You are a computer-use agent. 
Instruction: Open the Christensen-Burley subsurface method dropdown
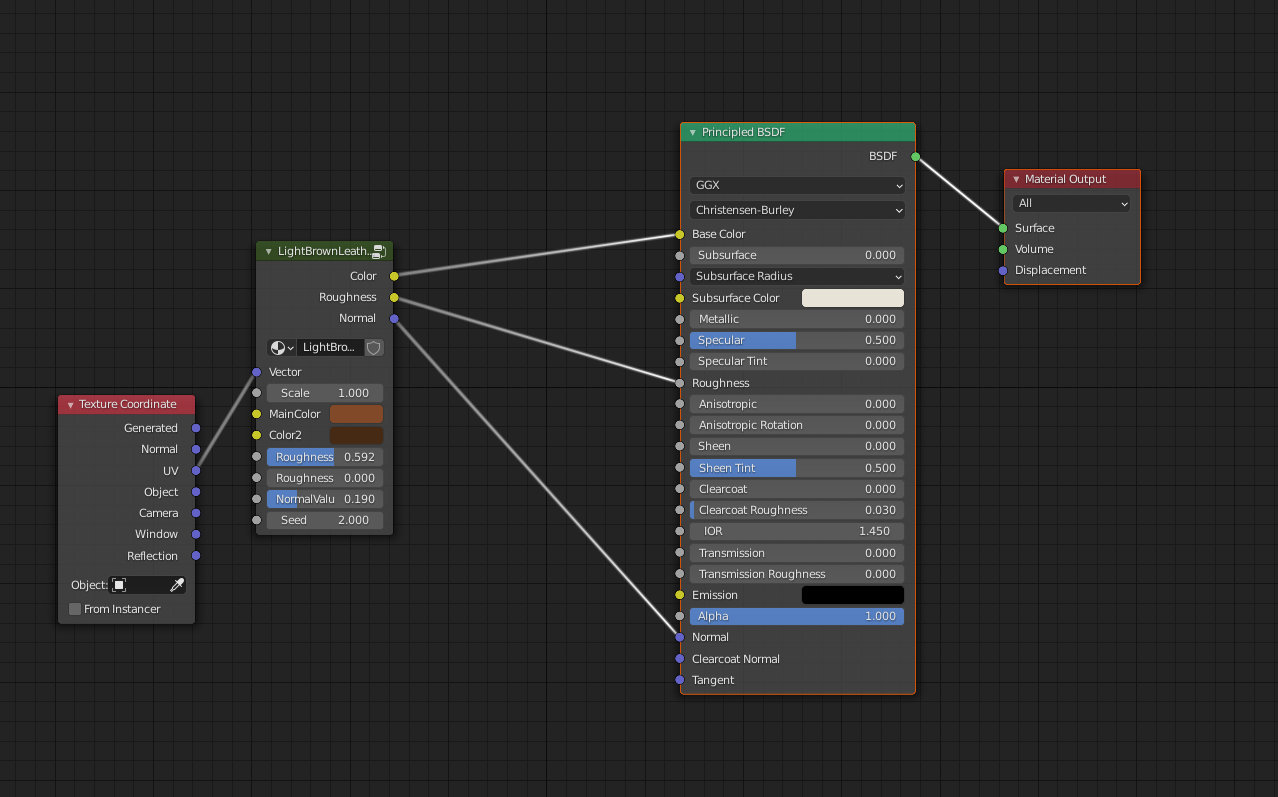click(796, 210)
